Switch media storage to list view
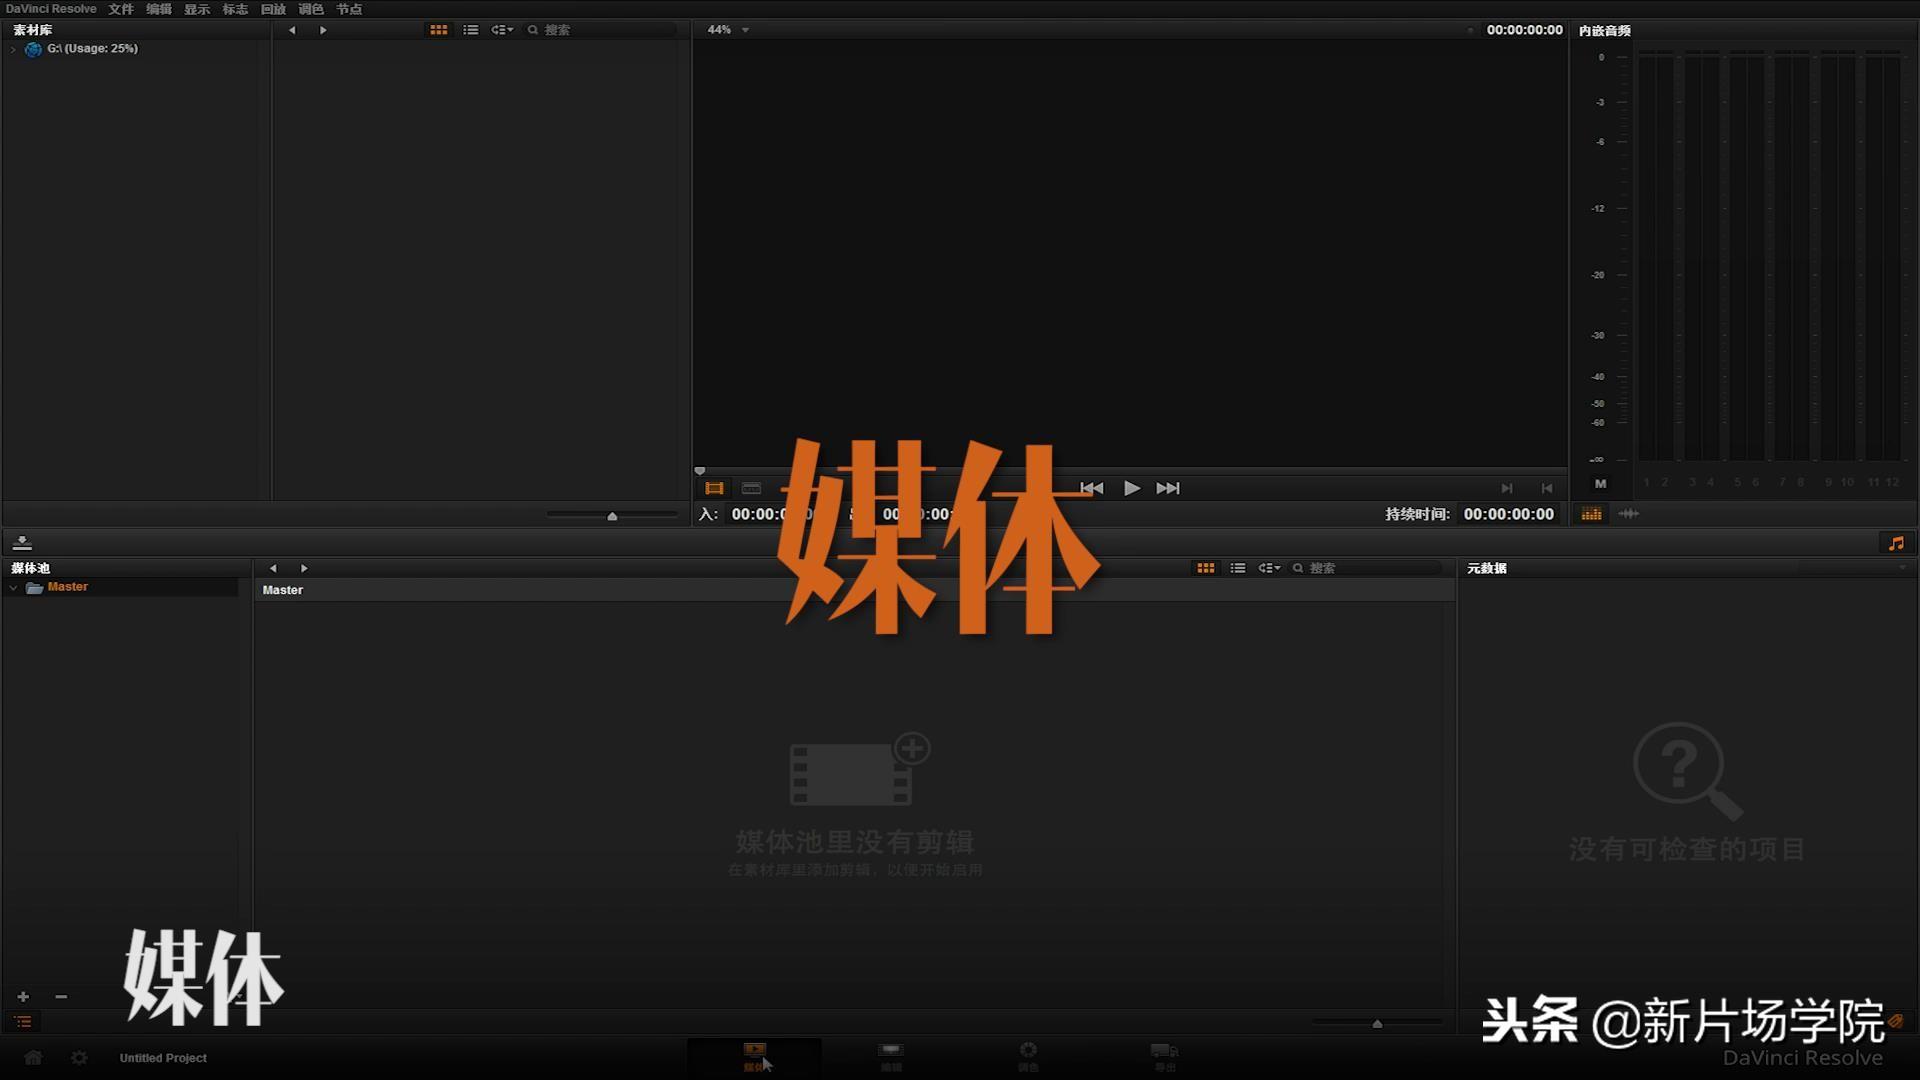 tap(471, 30)
